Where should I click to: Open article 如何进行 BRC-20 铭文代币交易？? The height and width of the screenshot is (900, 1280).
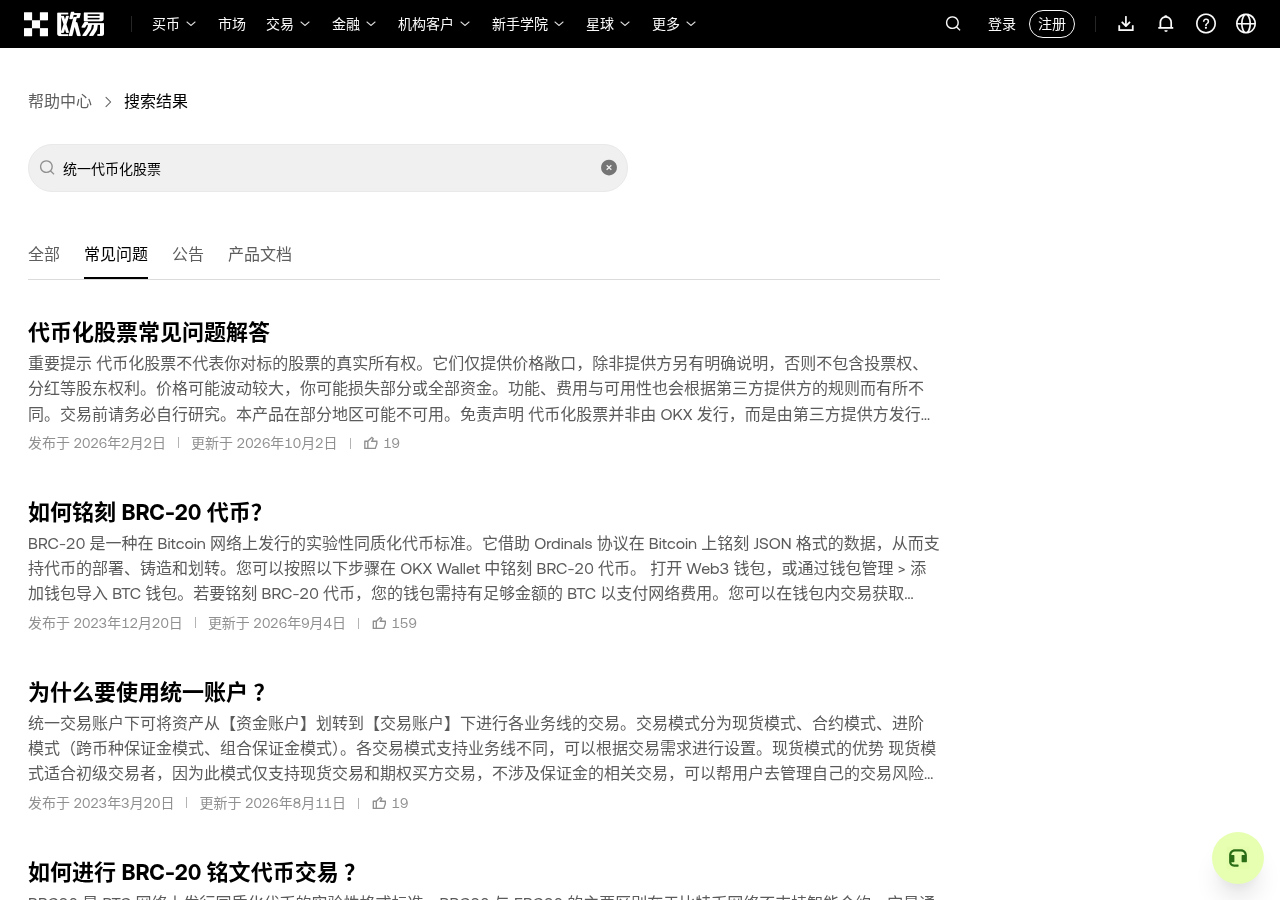point(193,872)
